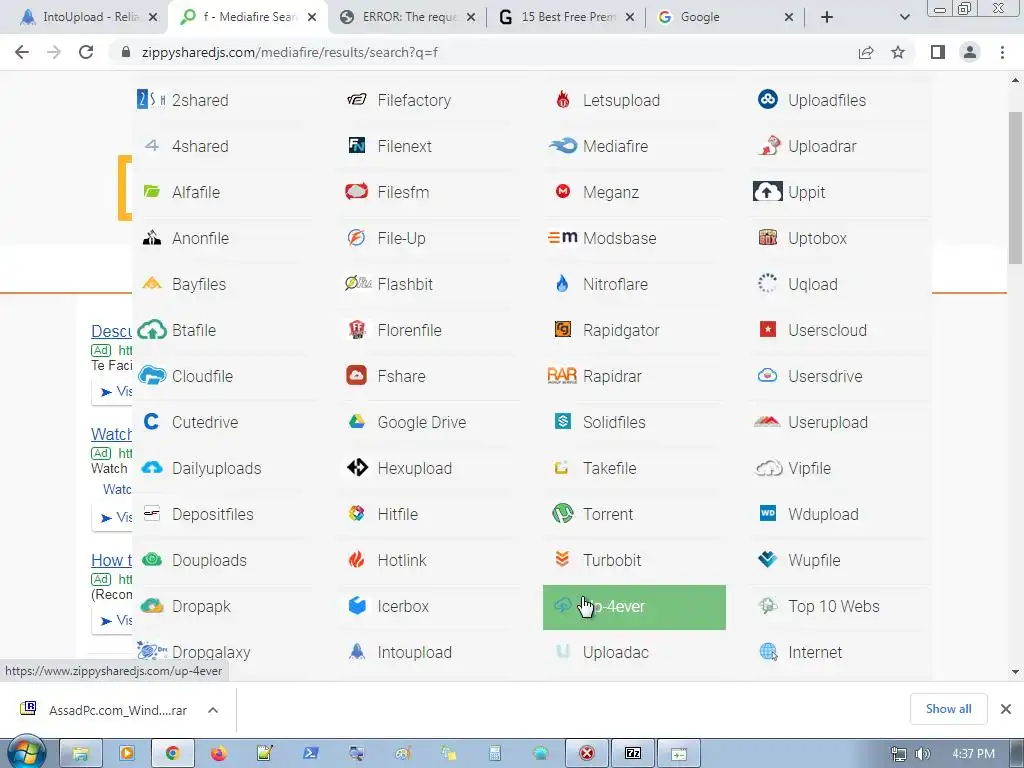Click the Fshare red cloud icon
Image resolution: width=1024 pixels, height=768 pixels.
point(357,376)
